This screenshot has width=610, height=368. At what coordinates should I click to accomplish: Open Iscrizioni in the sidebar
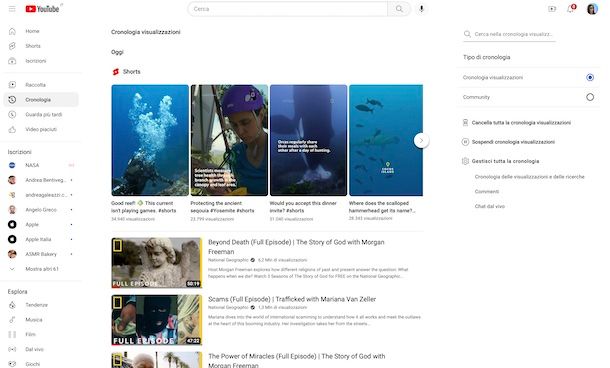(x=41, y=61)
